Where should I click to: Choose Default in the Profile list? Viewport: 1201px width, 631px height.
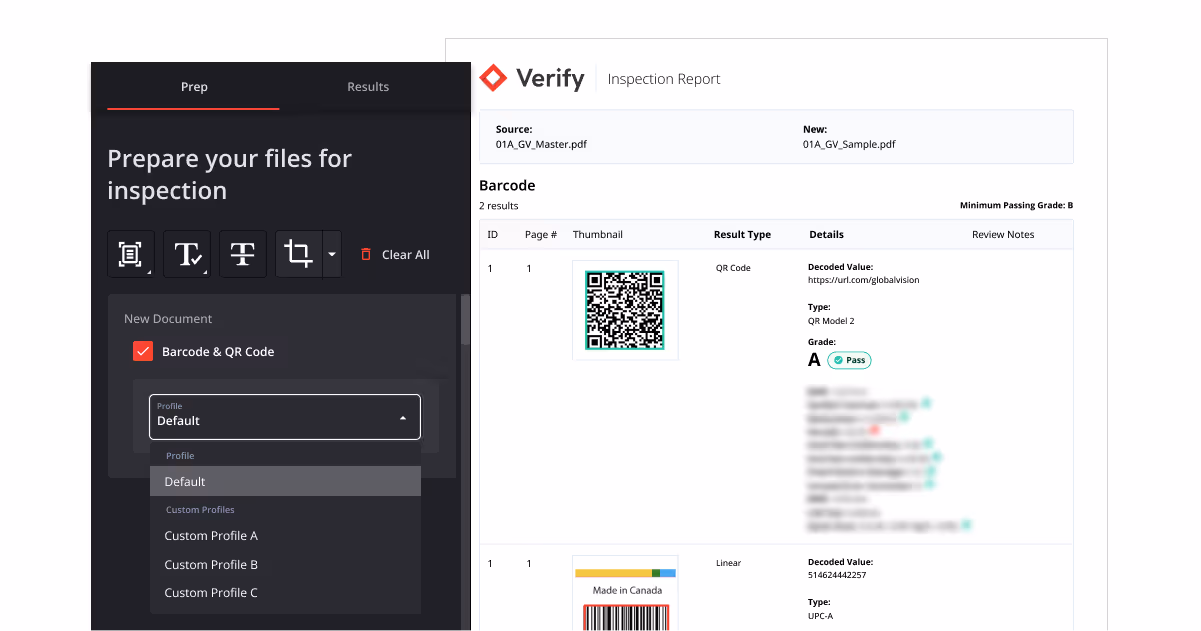[285, 481]
